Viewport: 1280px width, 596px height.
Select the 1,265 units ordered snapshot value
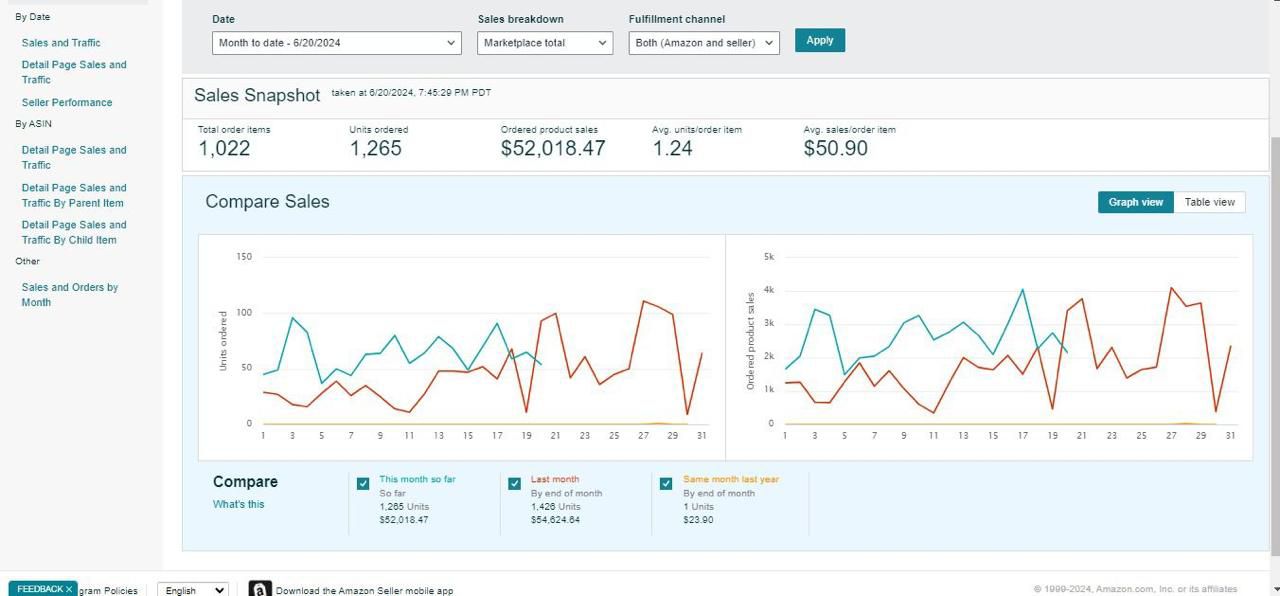coord(375,149)
